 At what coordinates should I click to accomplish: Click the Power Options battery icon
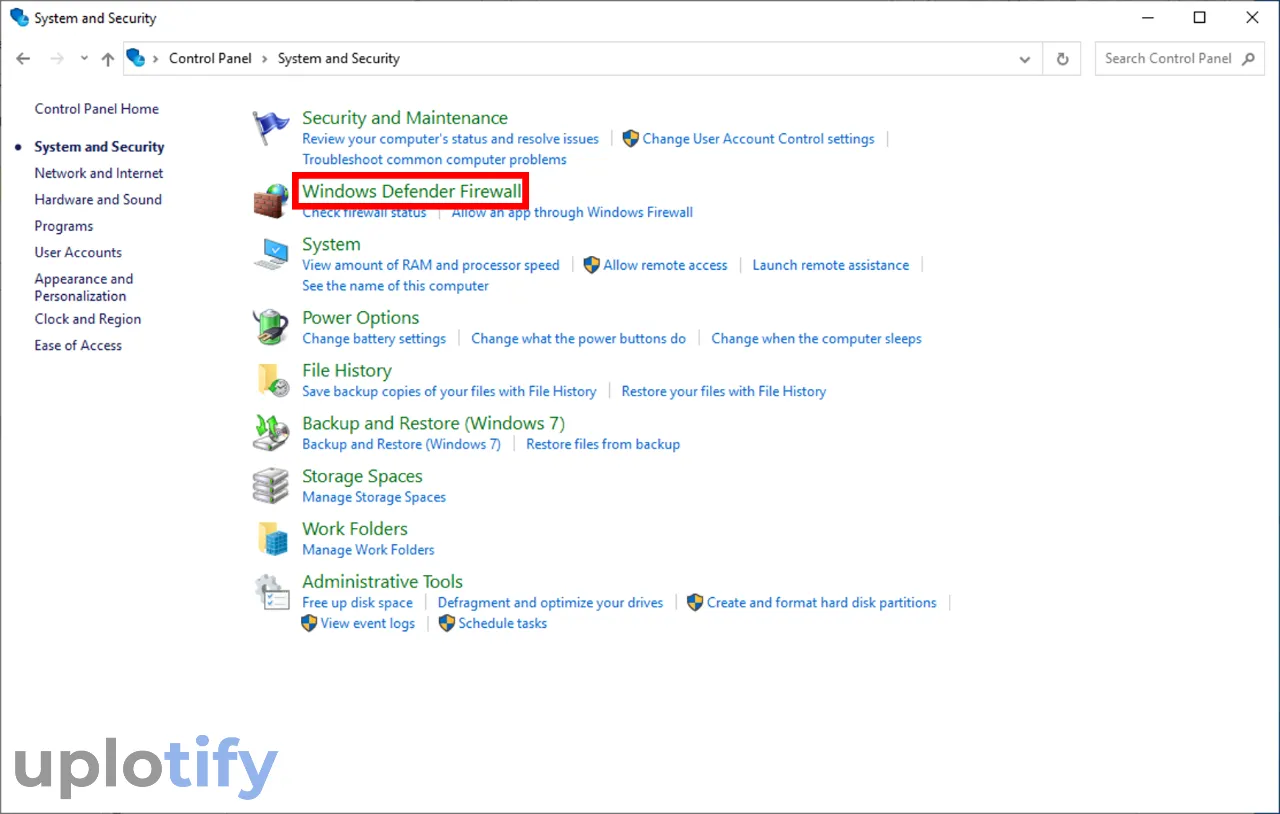(270, 327)
